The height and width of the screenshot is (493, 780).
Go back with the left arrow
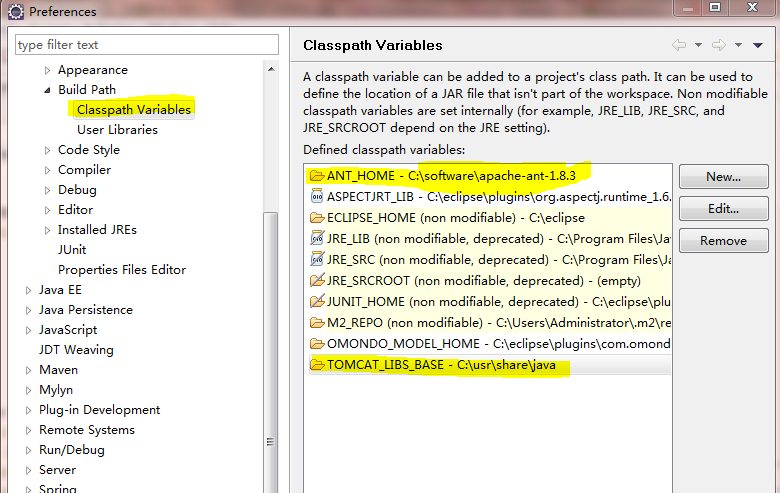point(679,45)
